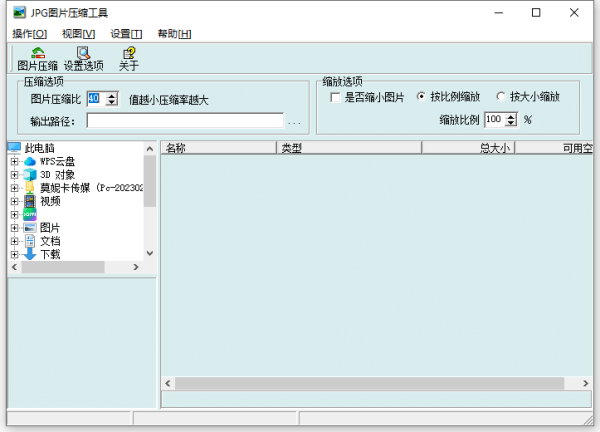This screenshot has width=600, height=432.
Task: Decrease 缩放比例 with down arrow
Action: pyautogui.click(x=511, y=123)
